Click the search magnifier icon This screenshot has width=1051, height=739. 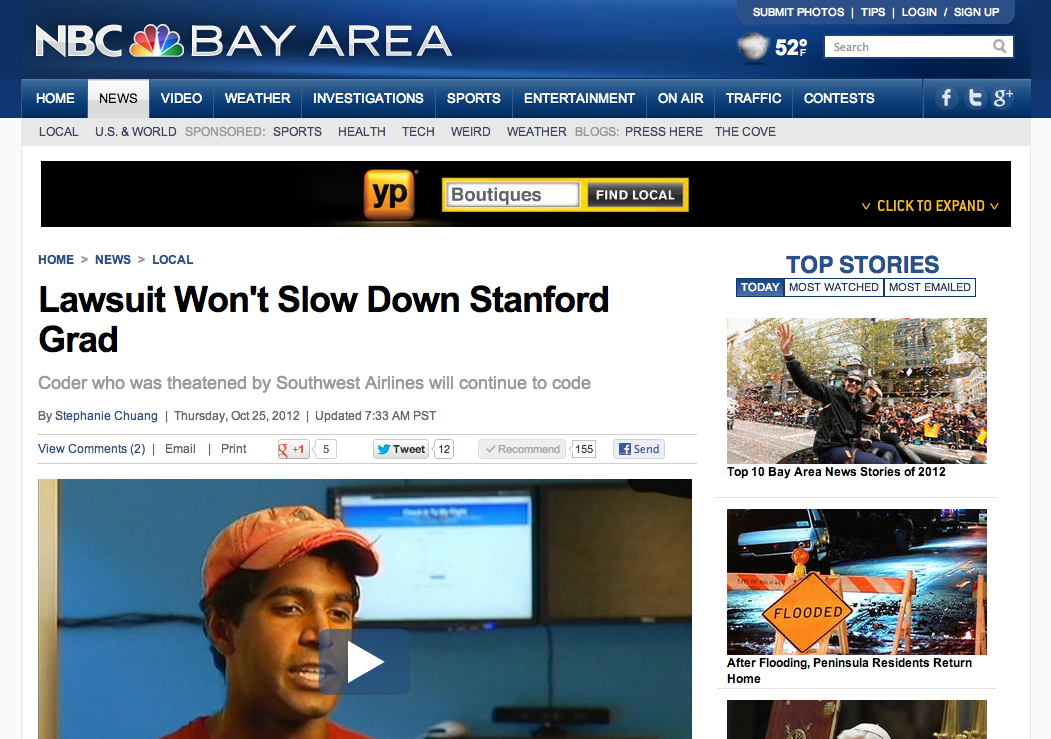coord(999,46)
